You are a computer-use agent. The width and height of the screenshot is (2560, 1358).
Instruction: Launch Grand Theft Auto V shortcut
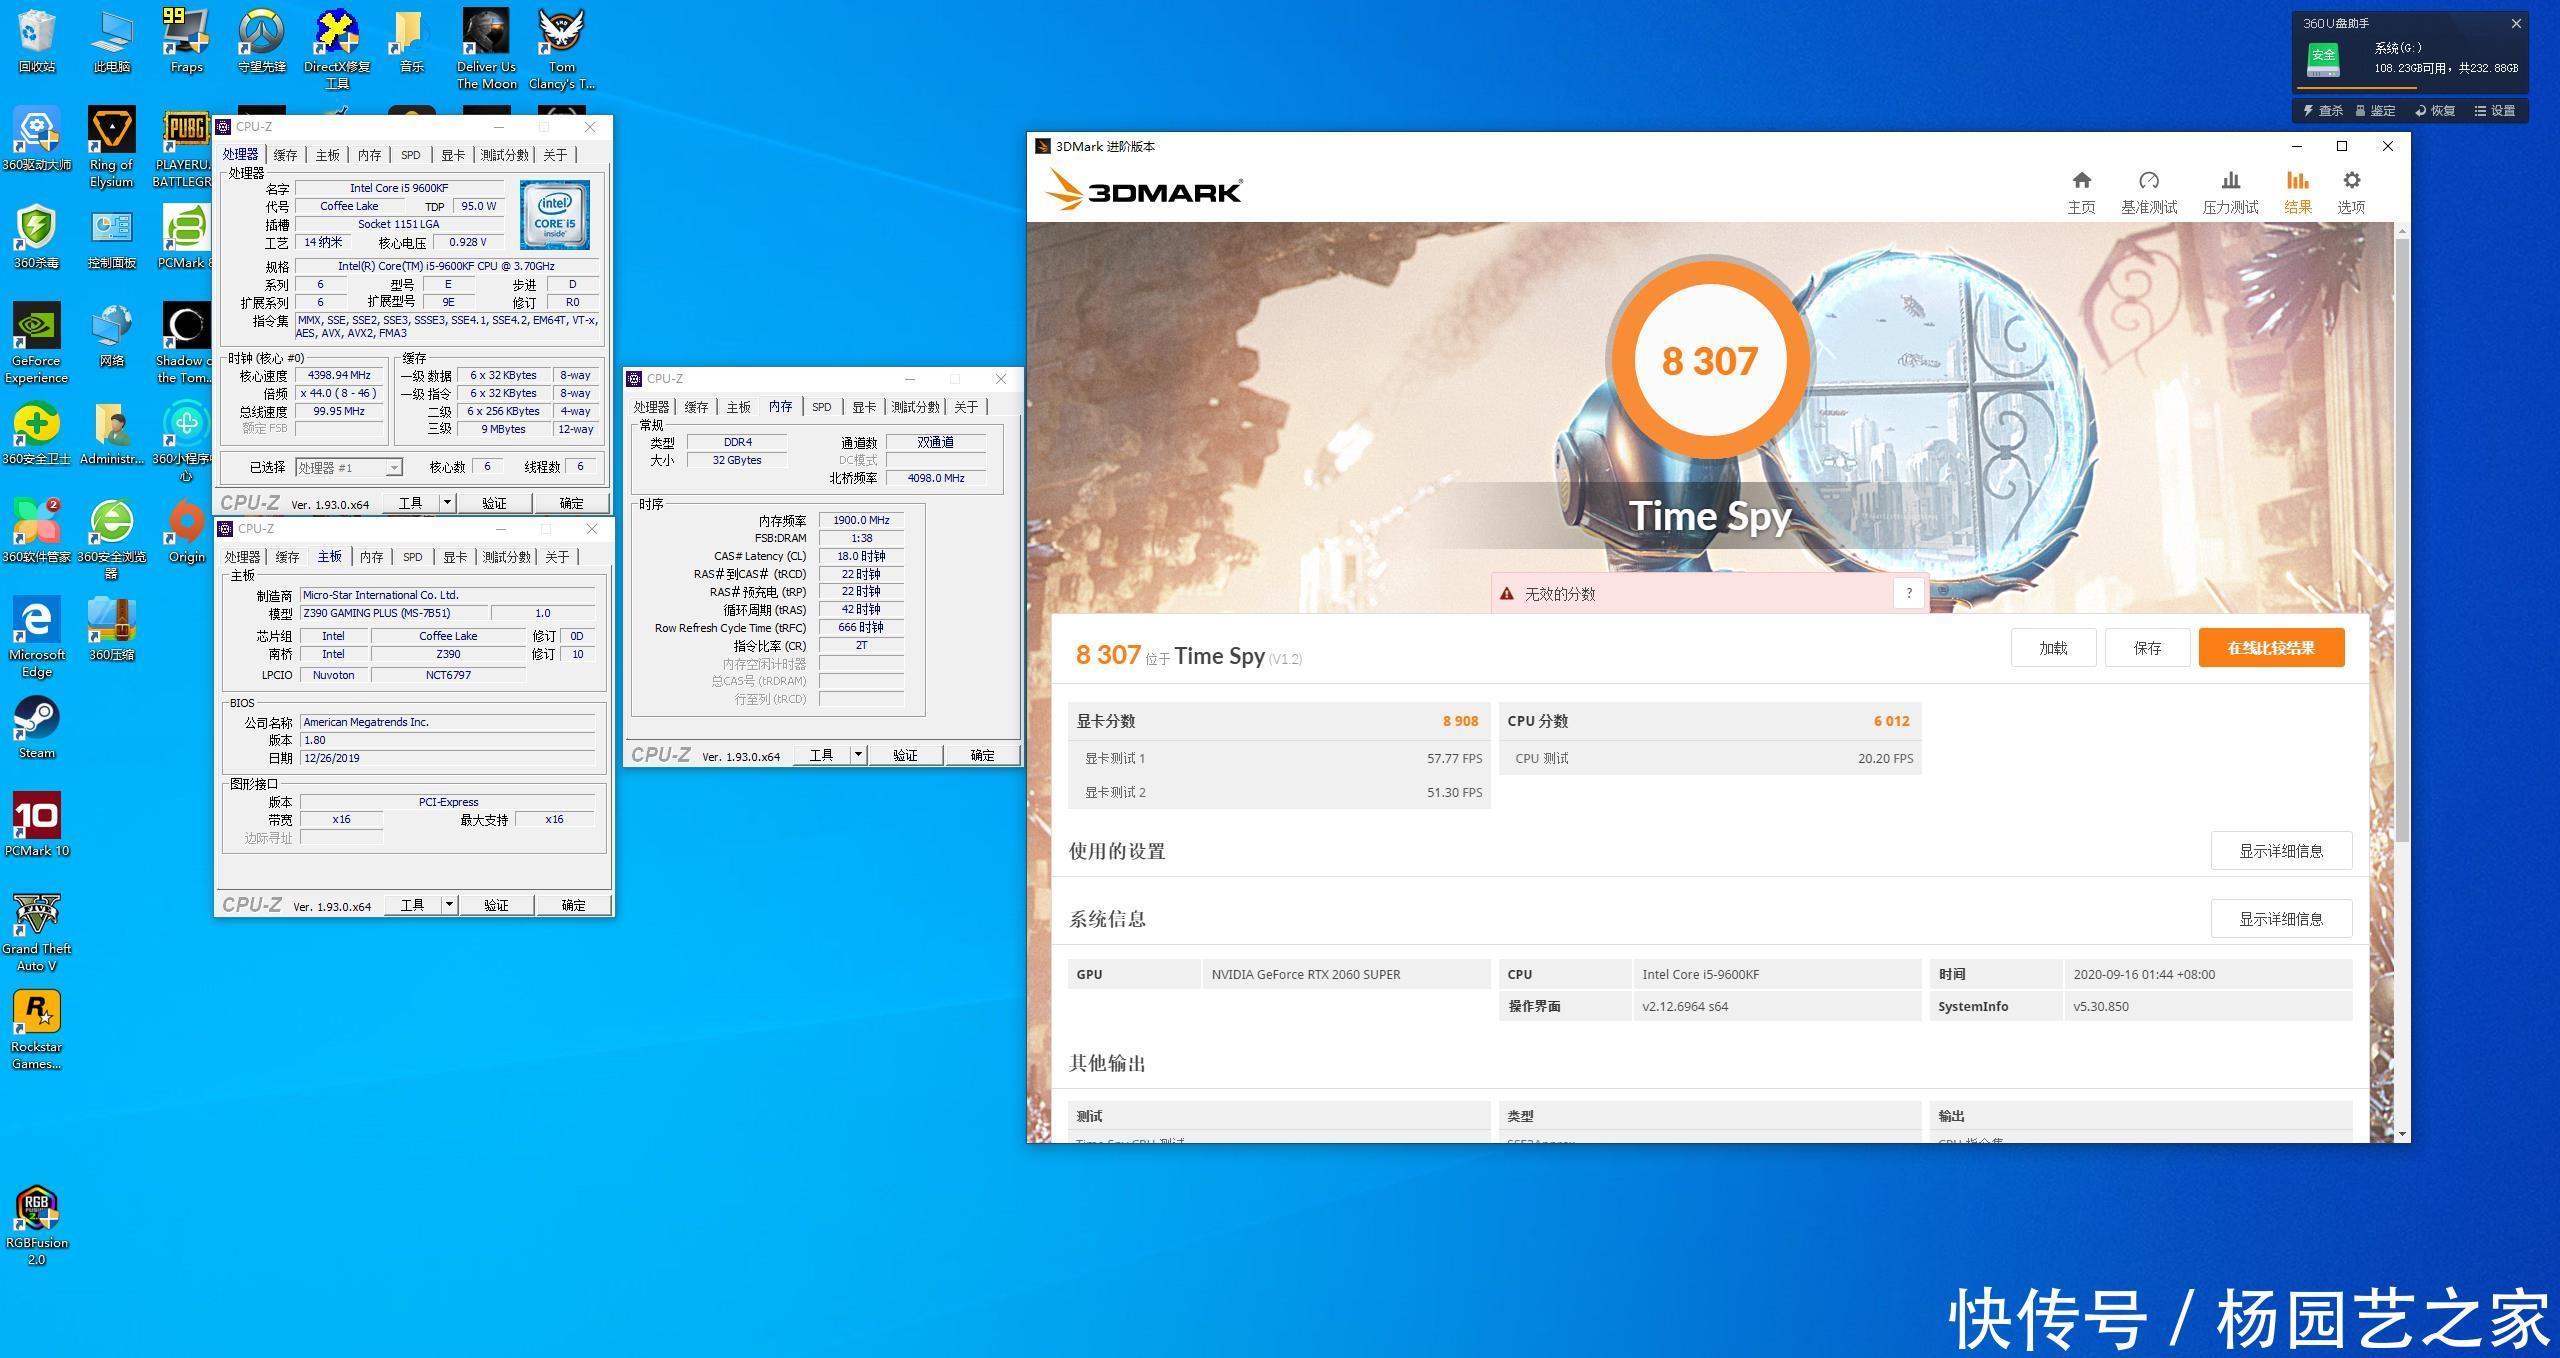[37, 931]
